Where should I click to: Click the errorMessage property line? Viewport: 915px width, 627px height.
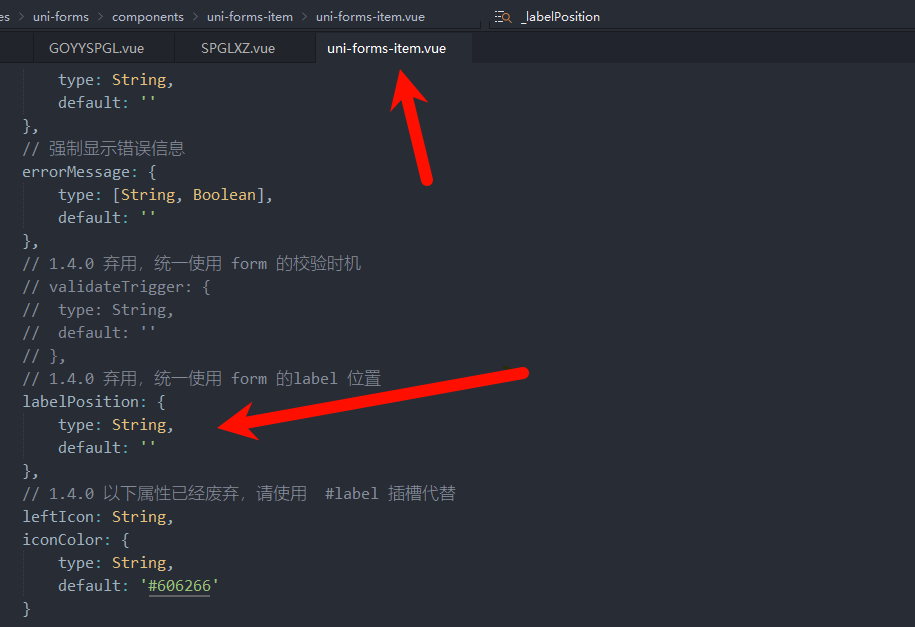[x=89, y=172]
